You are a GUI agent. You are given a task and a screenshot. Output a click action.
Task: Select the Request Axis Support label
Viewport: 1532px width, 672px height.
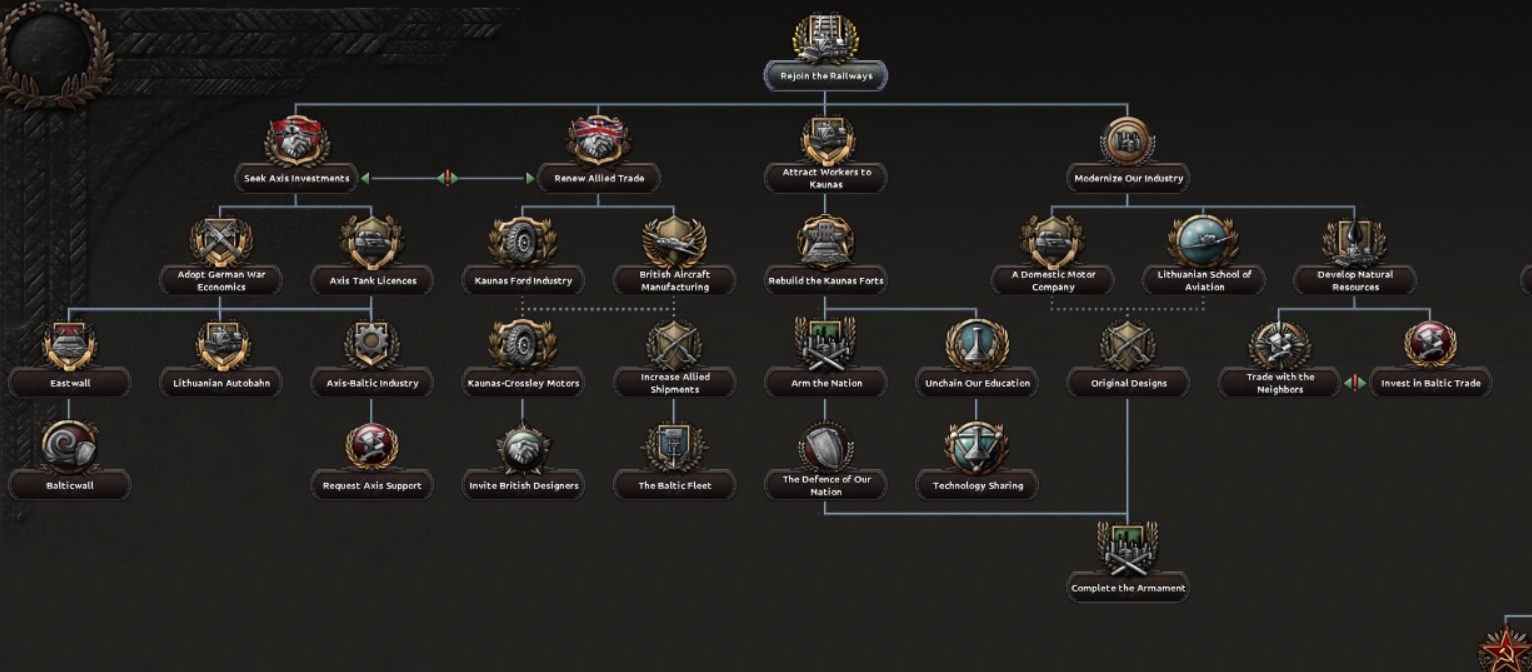click(x=372, y=486)
